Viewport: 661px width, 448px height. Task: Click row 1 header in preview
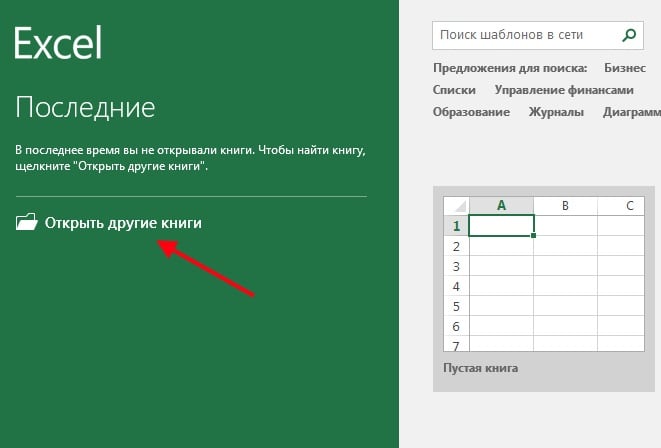455,226
